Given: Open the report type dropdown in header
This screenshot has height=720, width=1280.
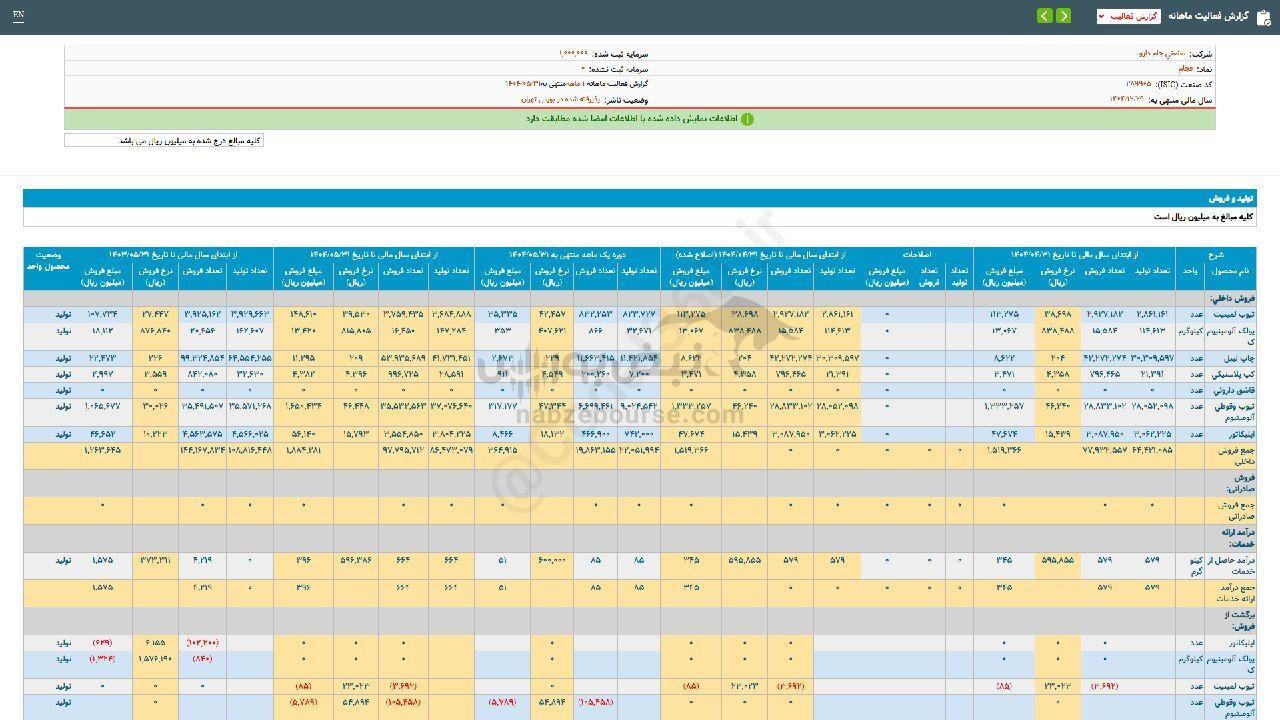Looking at the screenshot, I should click(1128, 16).
